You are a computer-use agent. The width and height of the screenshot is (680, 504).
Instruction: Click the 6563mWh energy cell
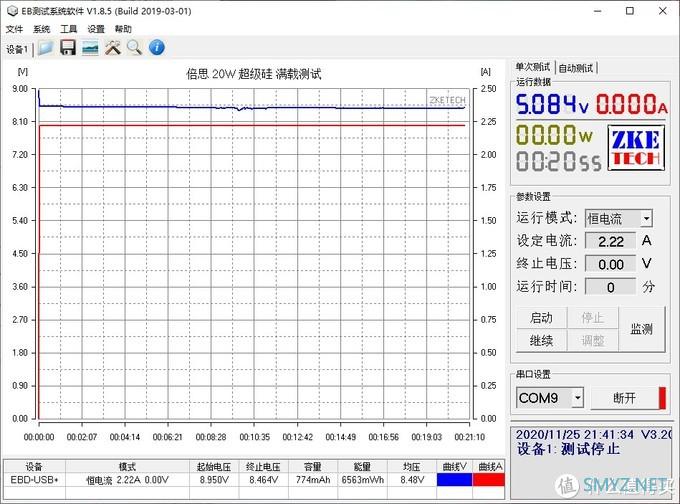coord(363,480)
